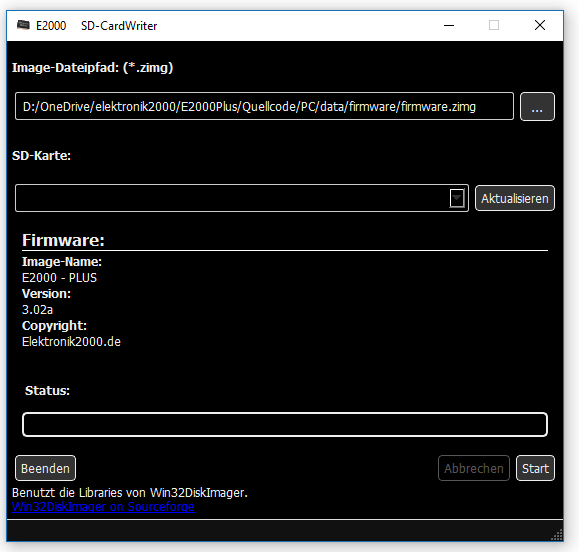Click the 'Status:' label

47,391
